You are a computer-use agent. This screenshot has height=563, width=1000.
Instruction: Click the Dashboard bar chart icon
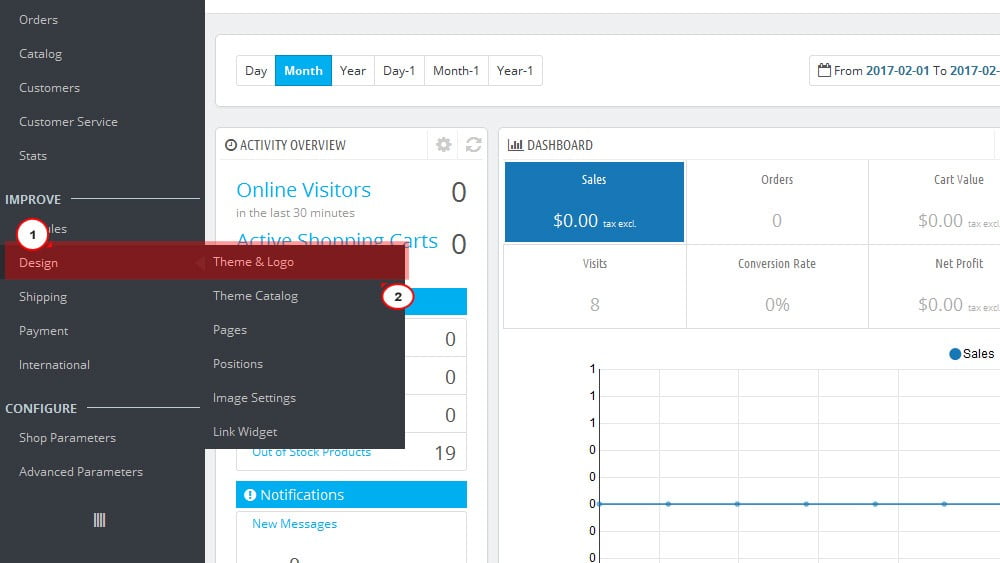(515, 145)
